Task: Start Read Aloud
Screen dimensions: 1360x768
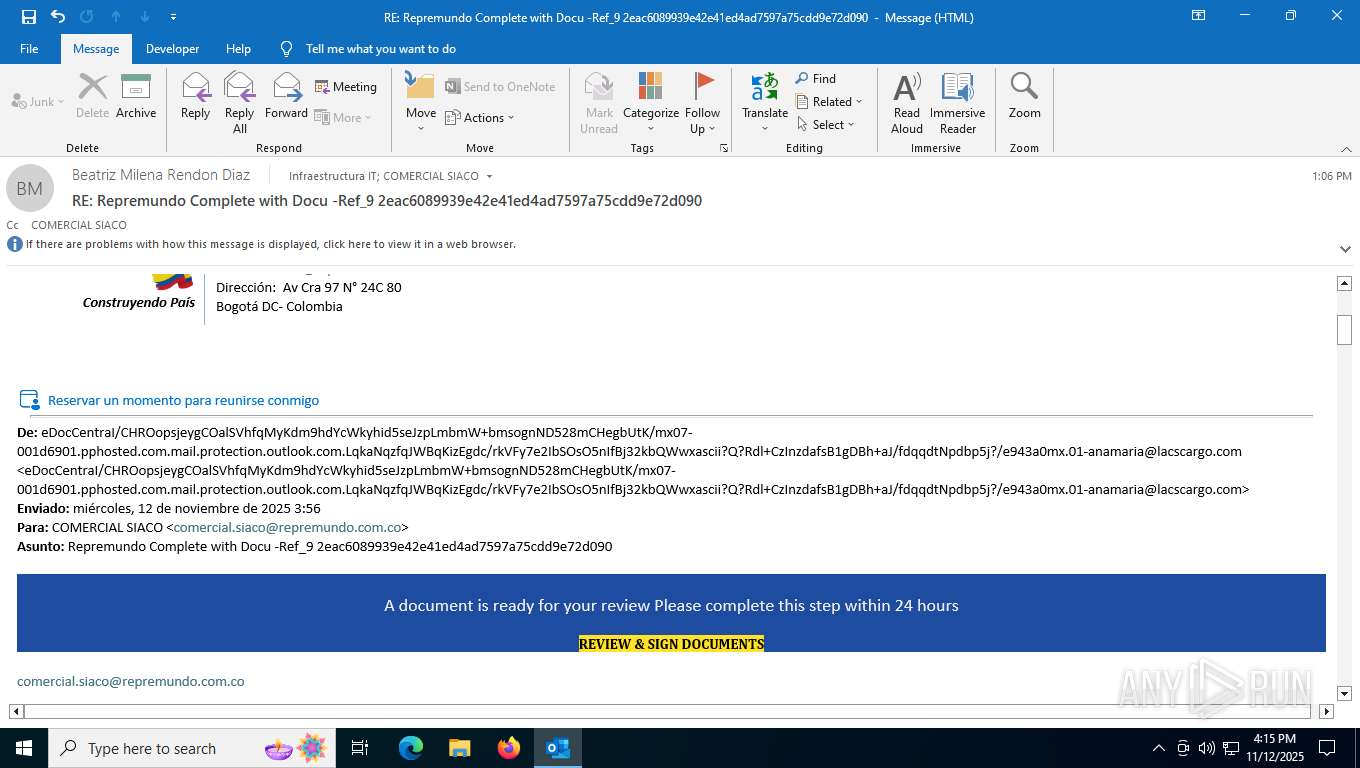Action: tap(907, 102)
